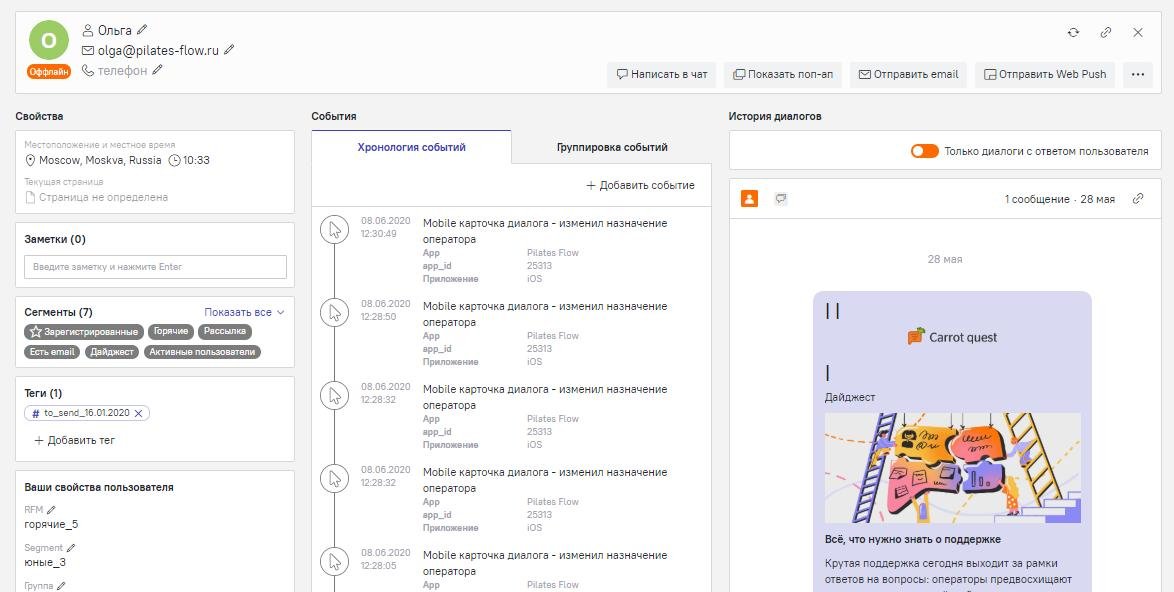The image size is (1174, 592).
Task: Focus the notes input field
Action: point(155,267)
